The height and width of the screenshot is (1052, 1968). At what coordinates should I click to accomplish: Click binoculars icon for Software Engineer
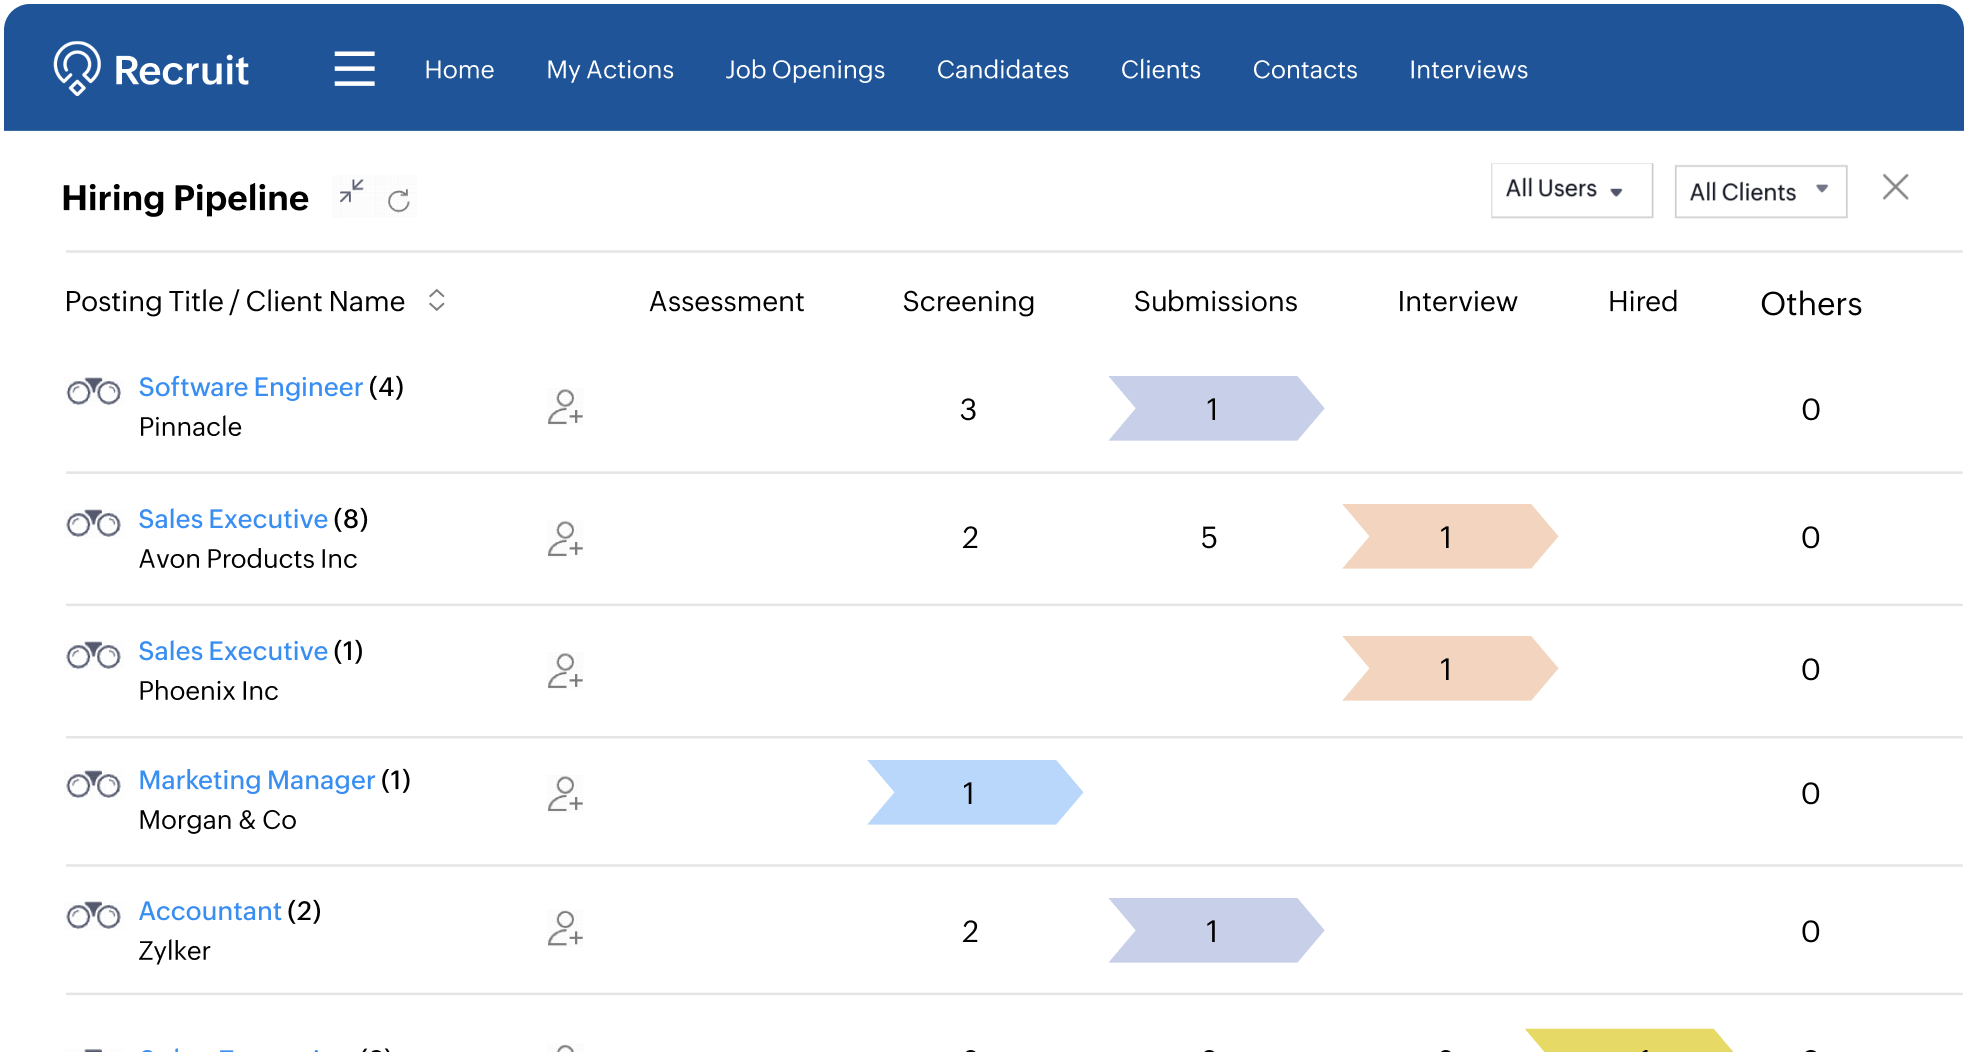click(93, 391)
